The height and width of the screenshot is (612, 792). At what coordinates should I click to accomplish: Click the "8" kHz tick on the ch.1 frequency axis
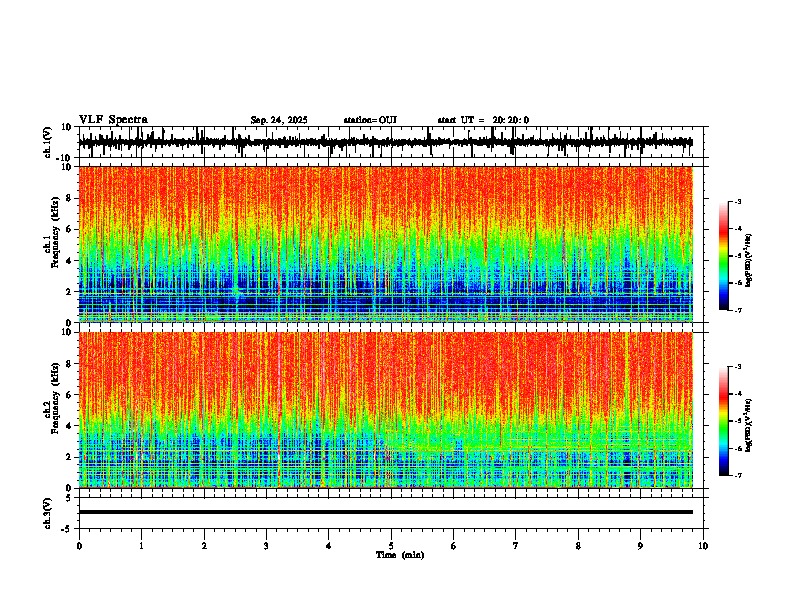pos(70,198)
